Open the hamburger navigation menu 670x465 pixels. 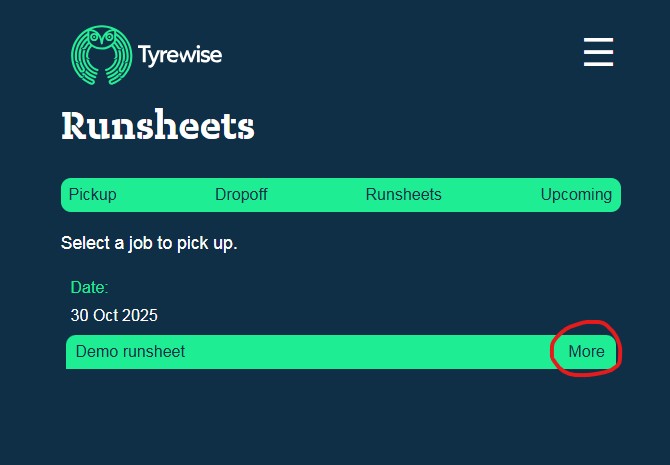[598, 52]
